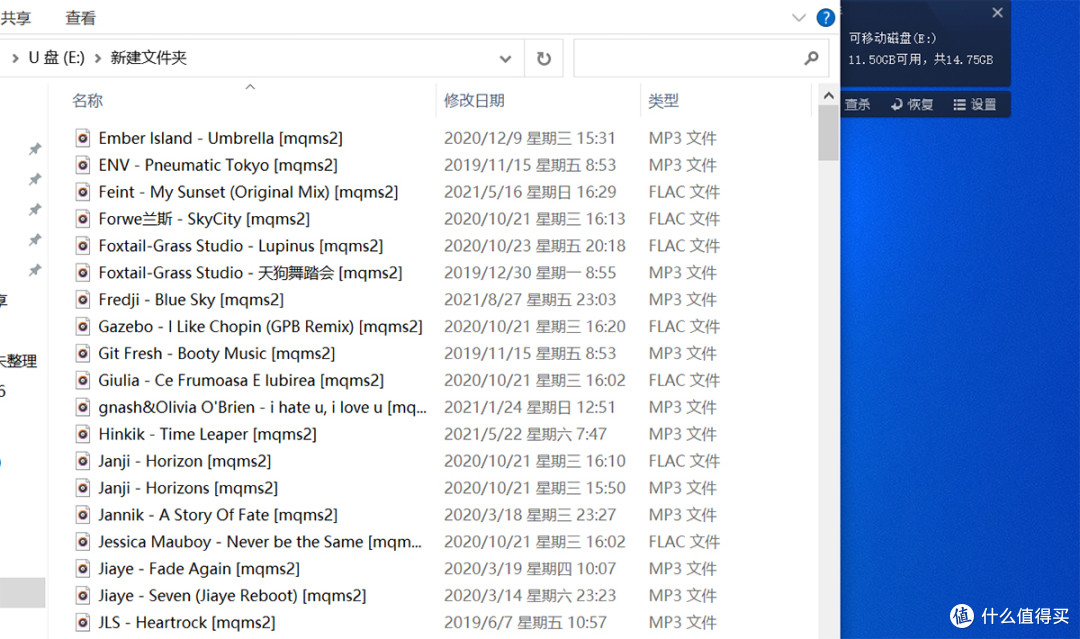Click 新建文件夹 in the breadcrumb path
Screen dimensions: 1080x639
[149, 58]
